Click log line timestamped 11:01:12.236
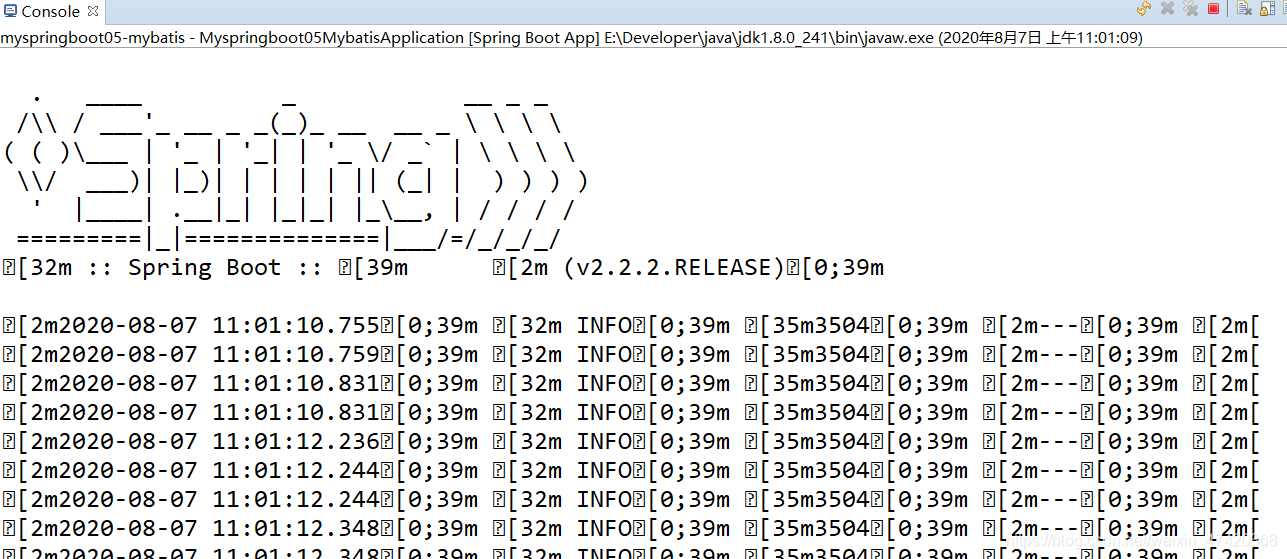This screenshot has height=559, width=1287. [631, 442]
